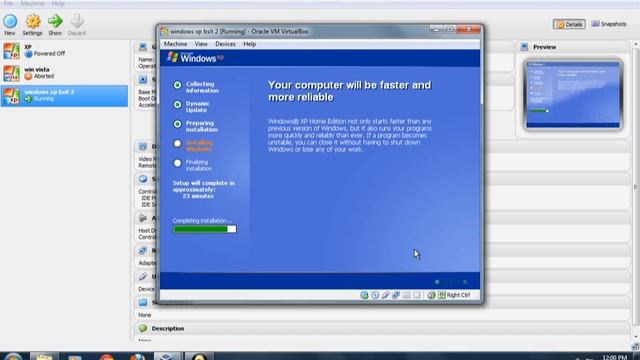Click the hard disk activity status icon
Viewport: 640px width, 360px height.
[364, 295]
